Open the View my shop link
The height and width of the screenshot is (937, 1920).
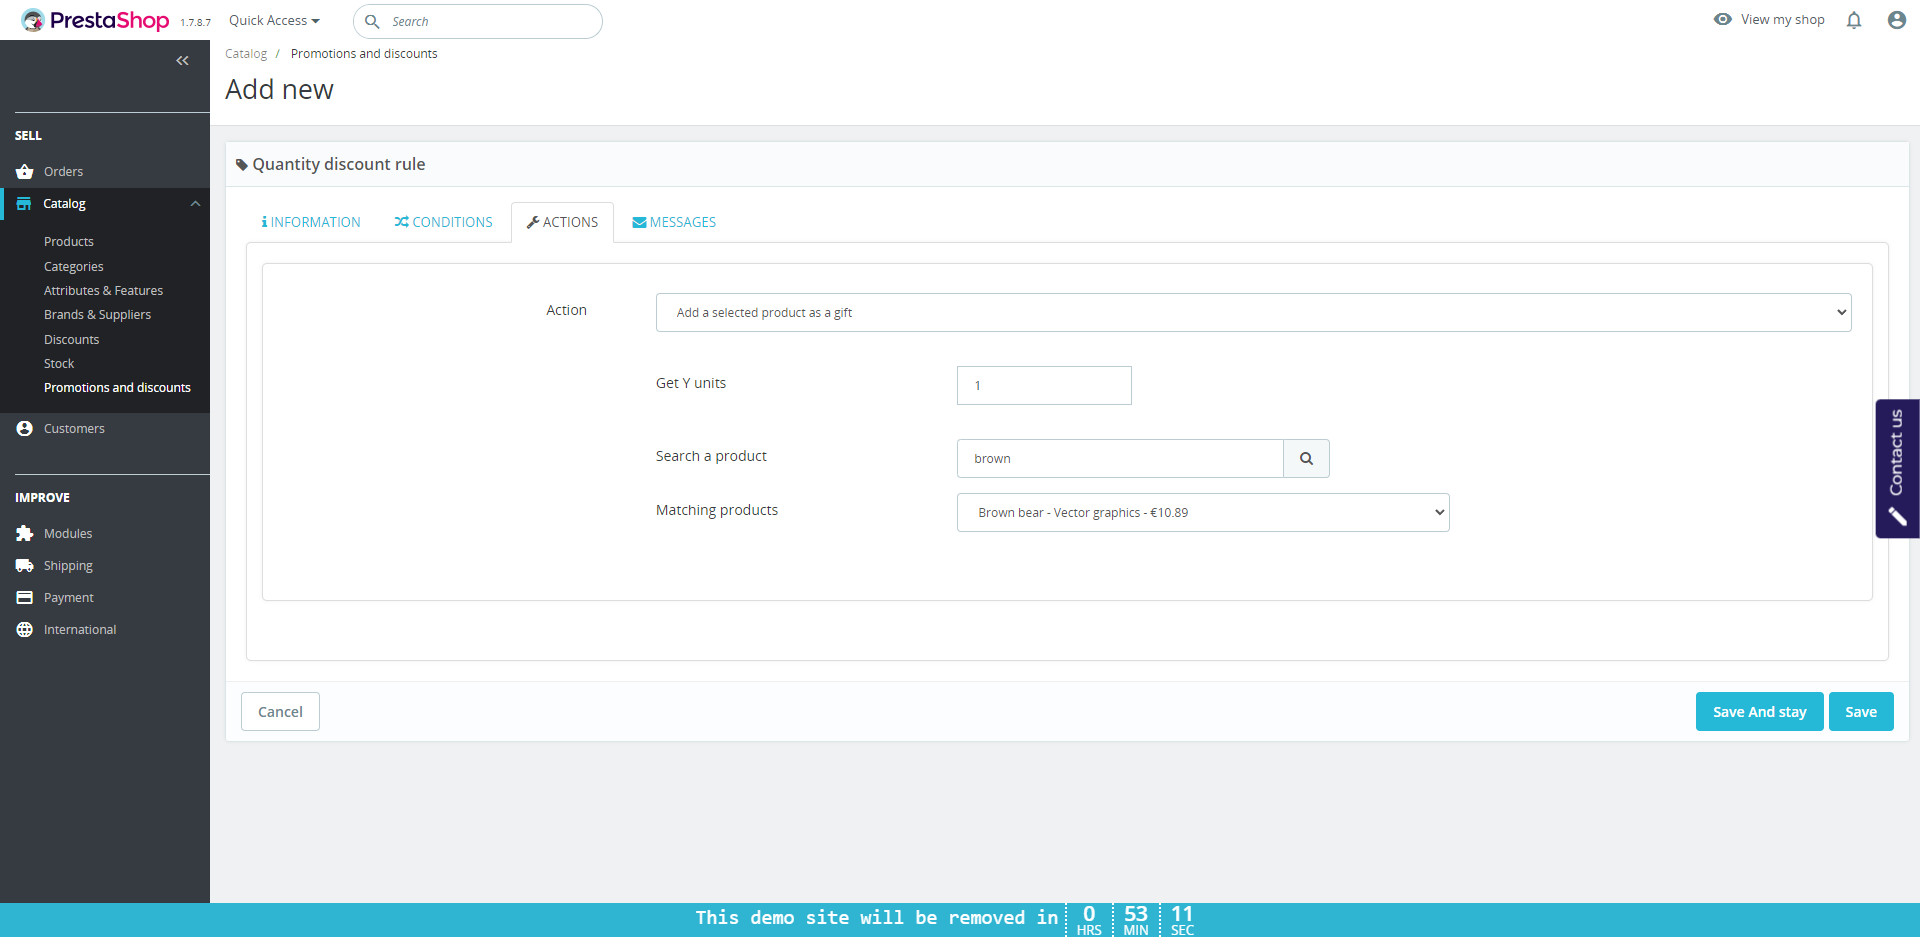pyautogui.click(x=1782, y=19)
